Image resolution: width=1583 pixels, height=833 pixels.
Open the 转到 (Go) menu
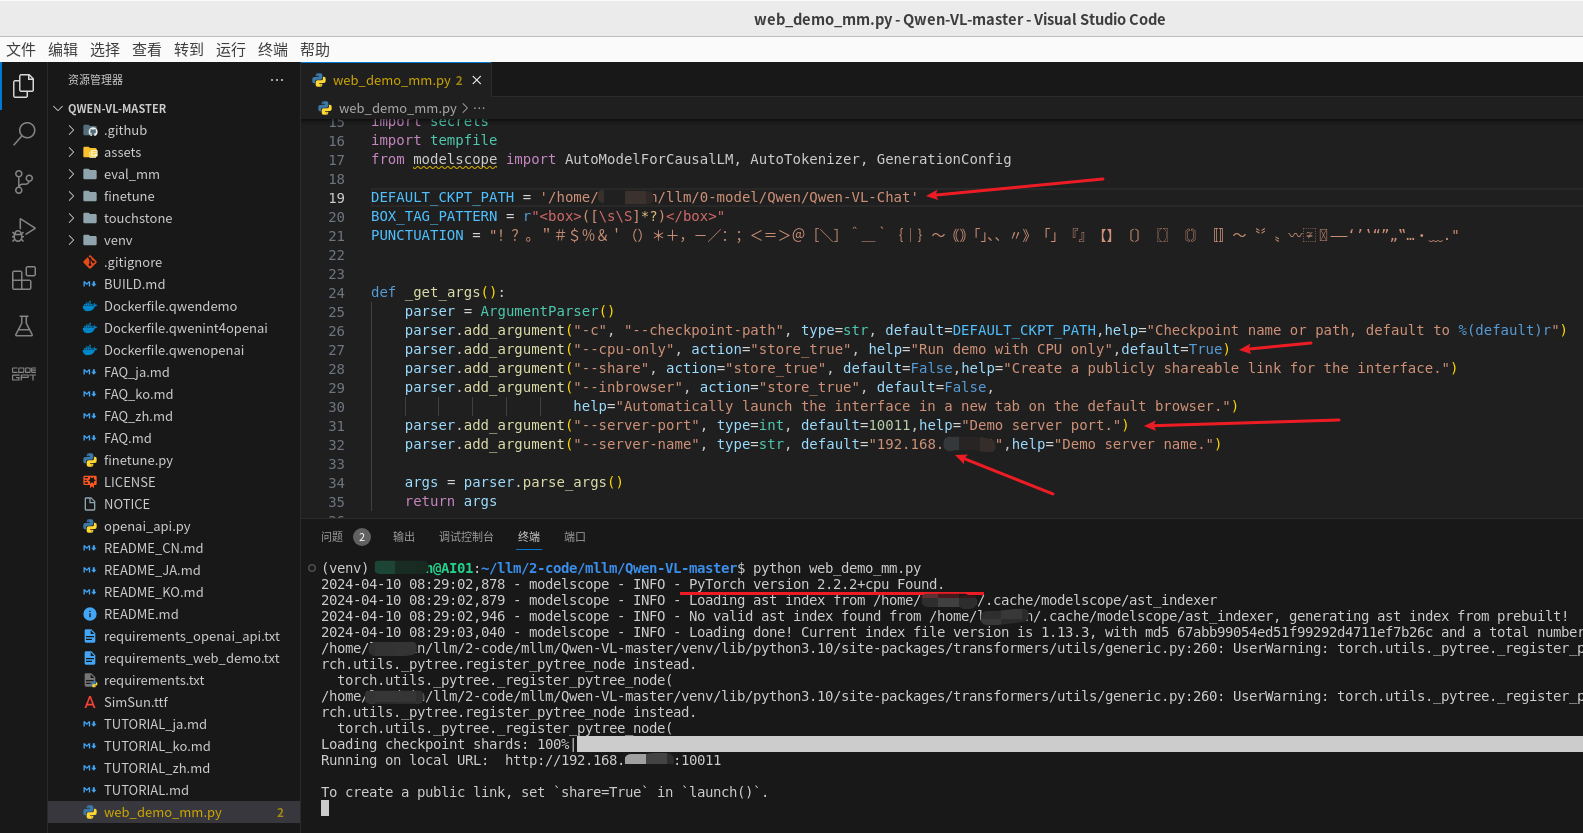point(189,50)
